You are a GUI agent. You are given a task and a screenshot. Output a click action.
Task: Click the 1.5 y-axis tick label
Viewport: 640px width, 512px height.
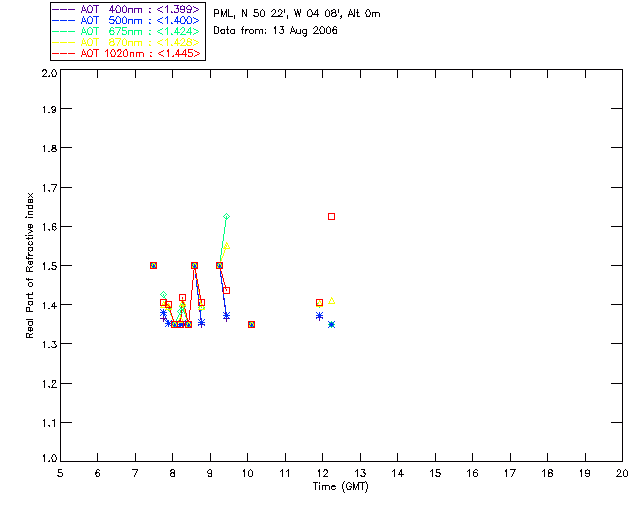coord(49,266)
